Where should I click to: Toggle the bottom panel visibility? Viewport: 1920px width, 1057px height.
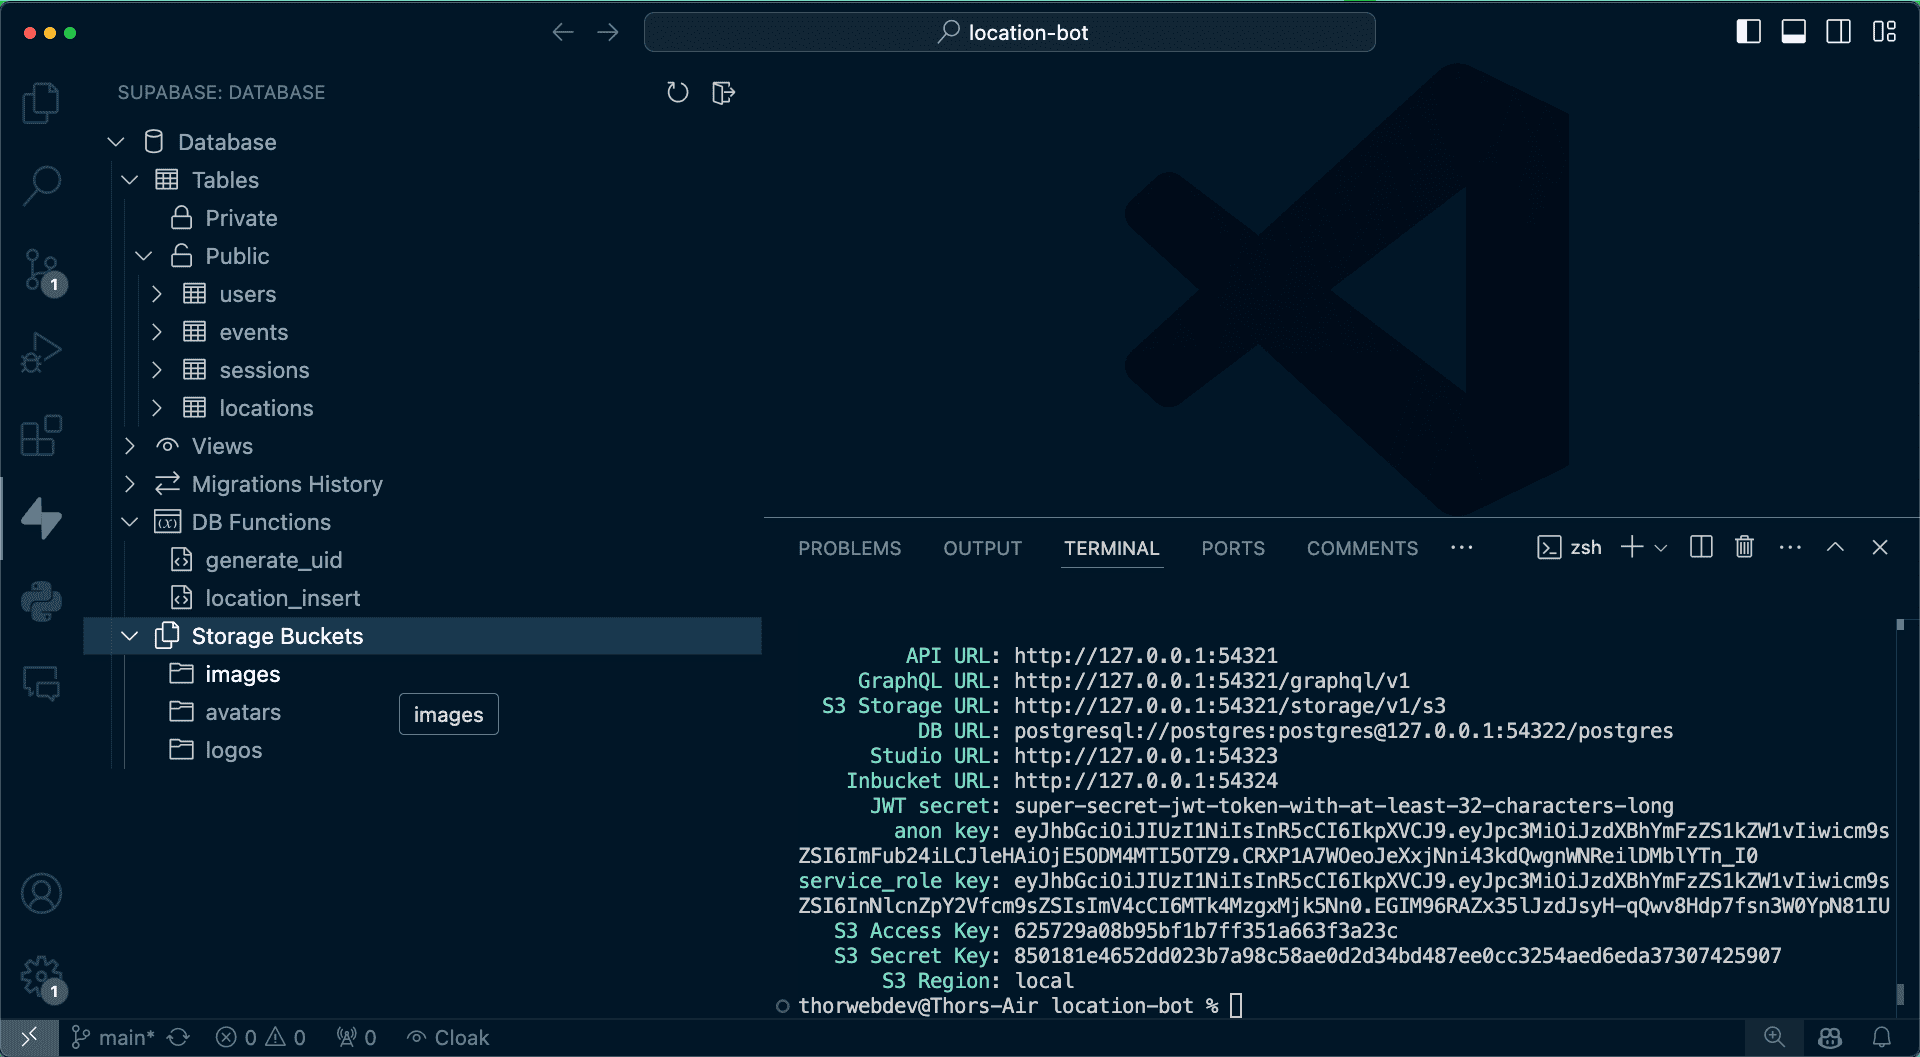[1793, 31]
